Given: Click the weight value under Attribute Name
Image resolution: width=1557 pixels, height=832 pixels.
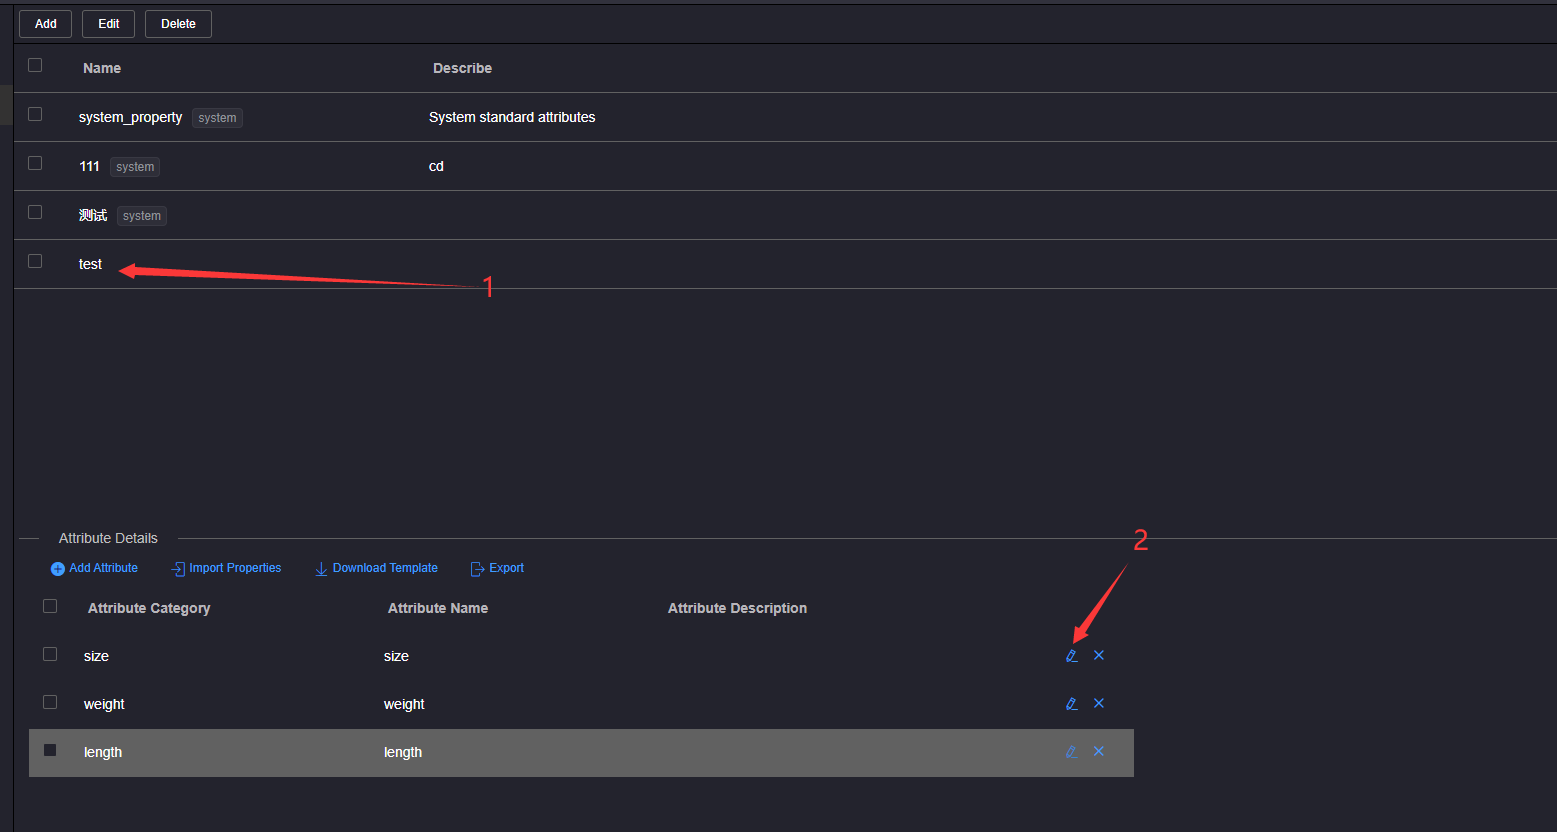Looking at the screenshot, I should [x=404, y=704].
